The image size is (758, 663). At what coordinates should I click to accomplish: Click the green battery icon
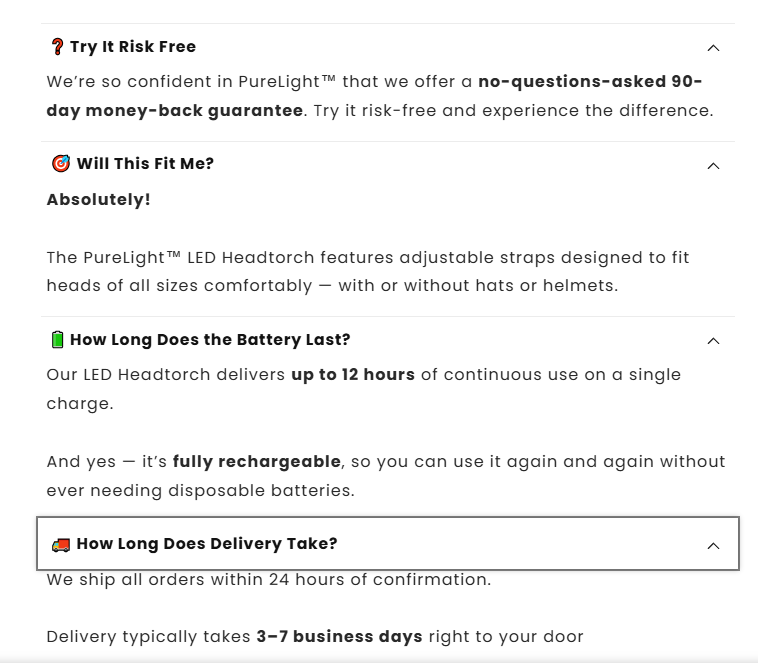point(57,340)
